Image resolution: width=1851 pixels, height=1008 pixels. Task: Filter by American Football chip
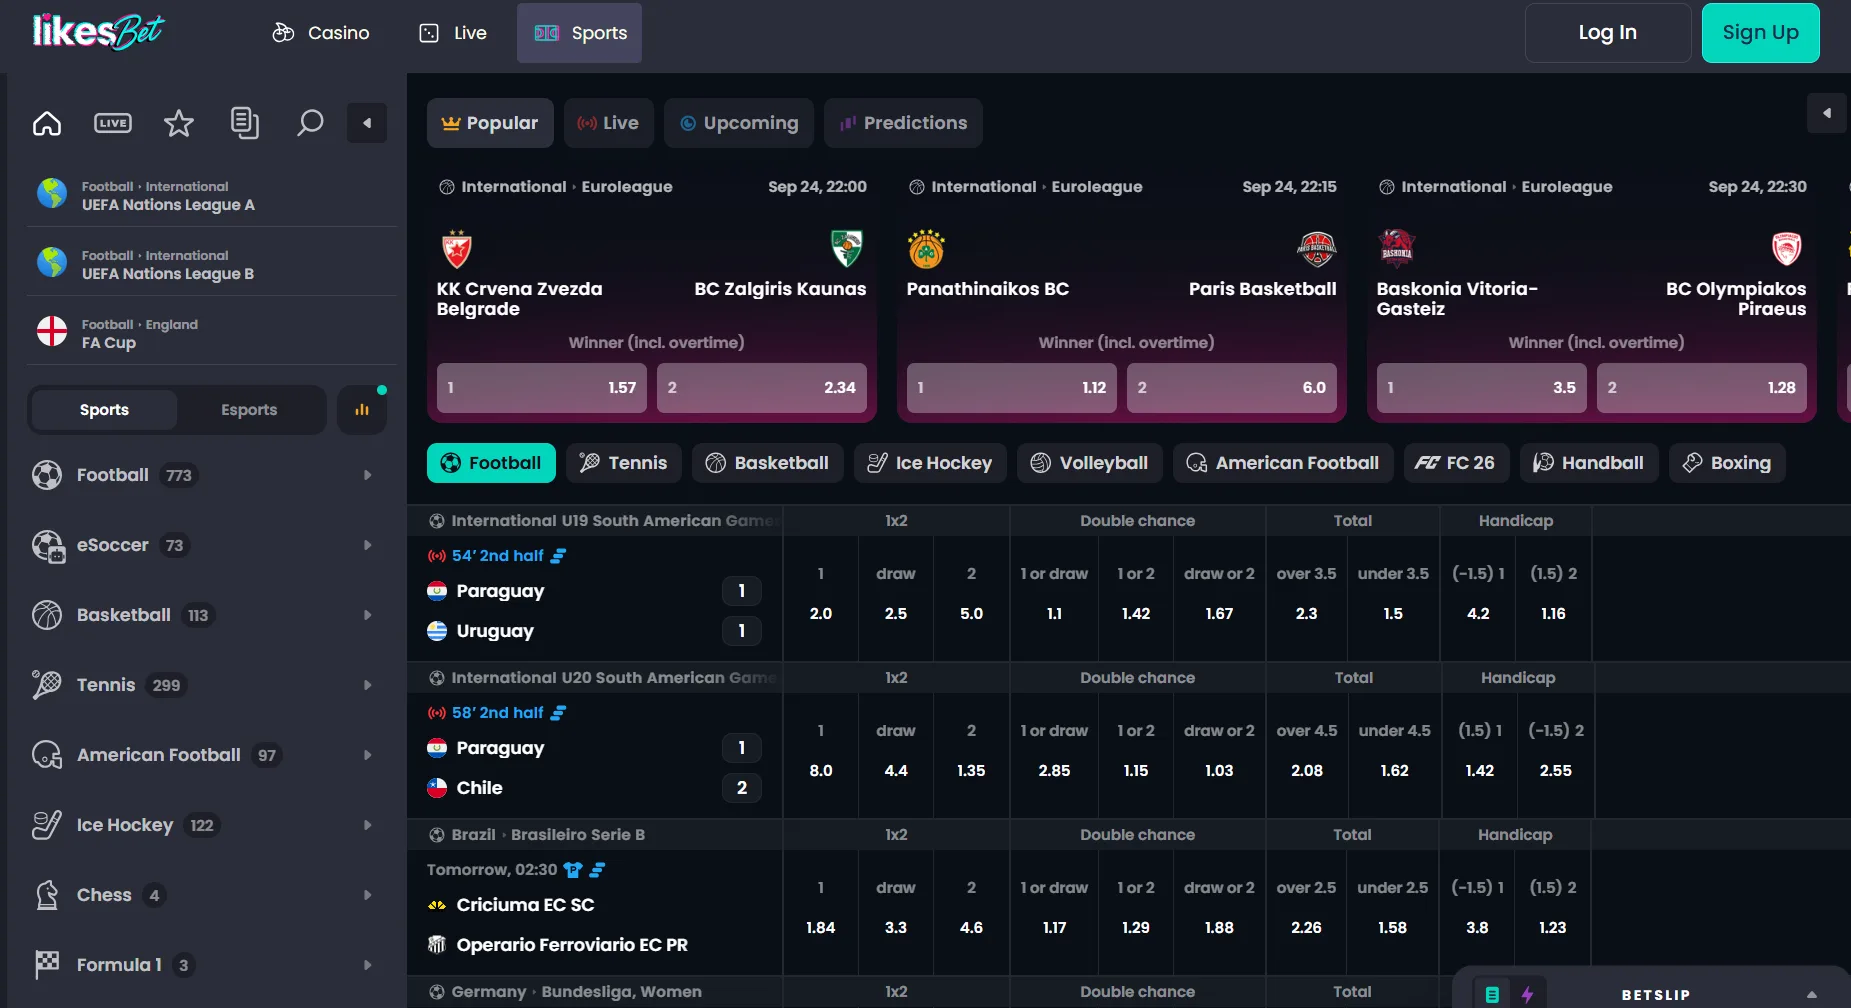[x=1283, y=463]
